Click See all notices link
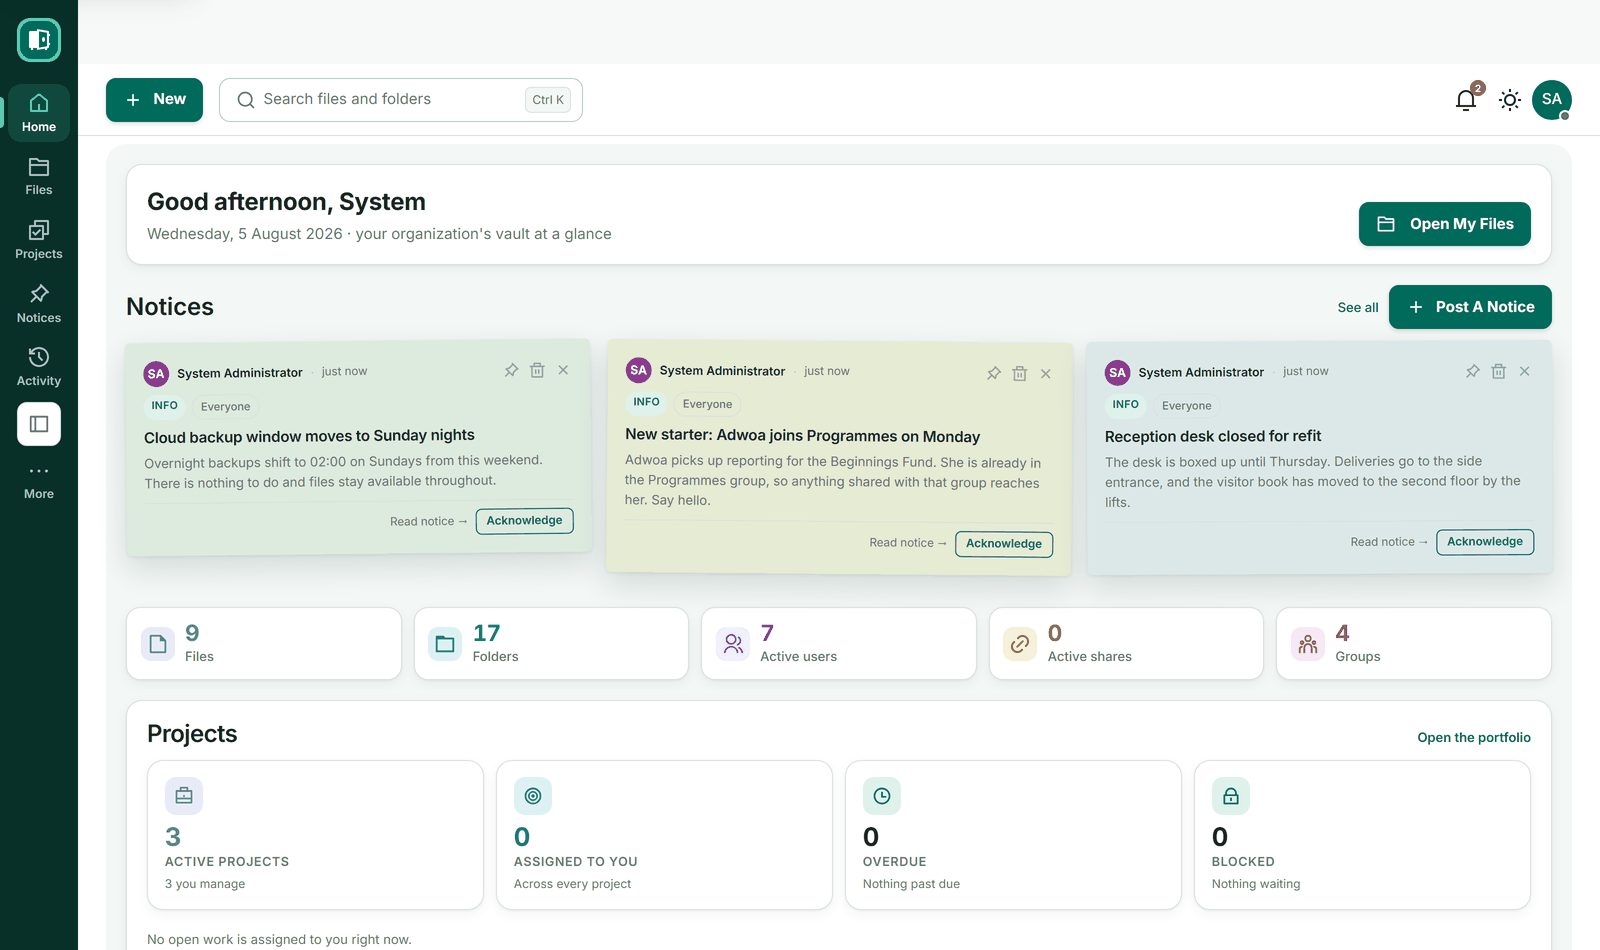Viewport: 1600px width, 950px height. (x=1358, y=308)
